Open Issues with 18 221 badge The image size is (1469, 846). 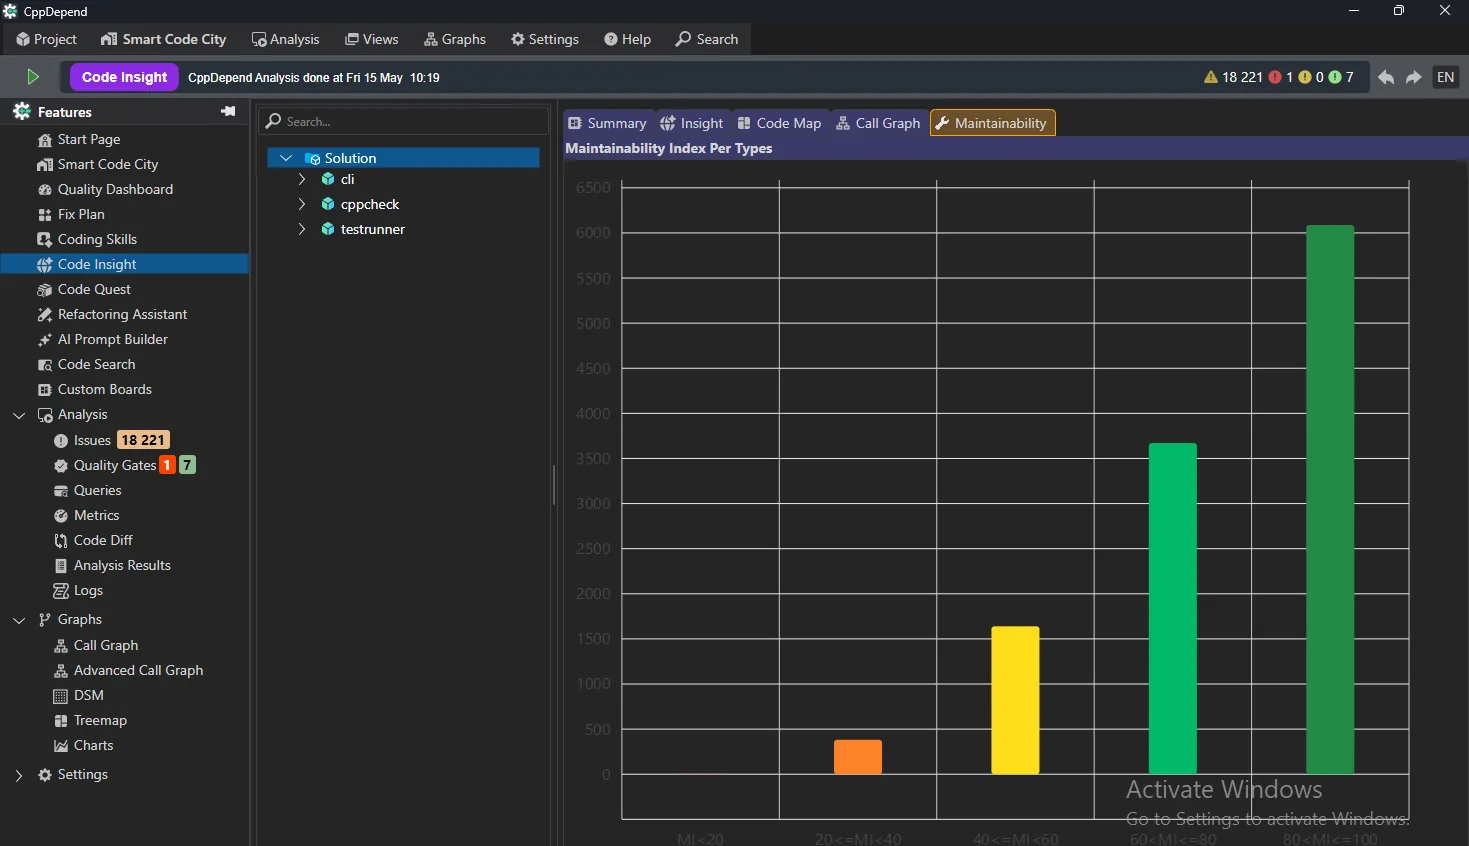[112, 440]
